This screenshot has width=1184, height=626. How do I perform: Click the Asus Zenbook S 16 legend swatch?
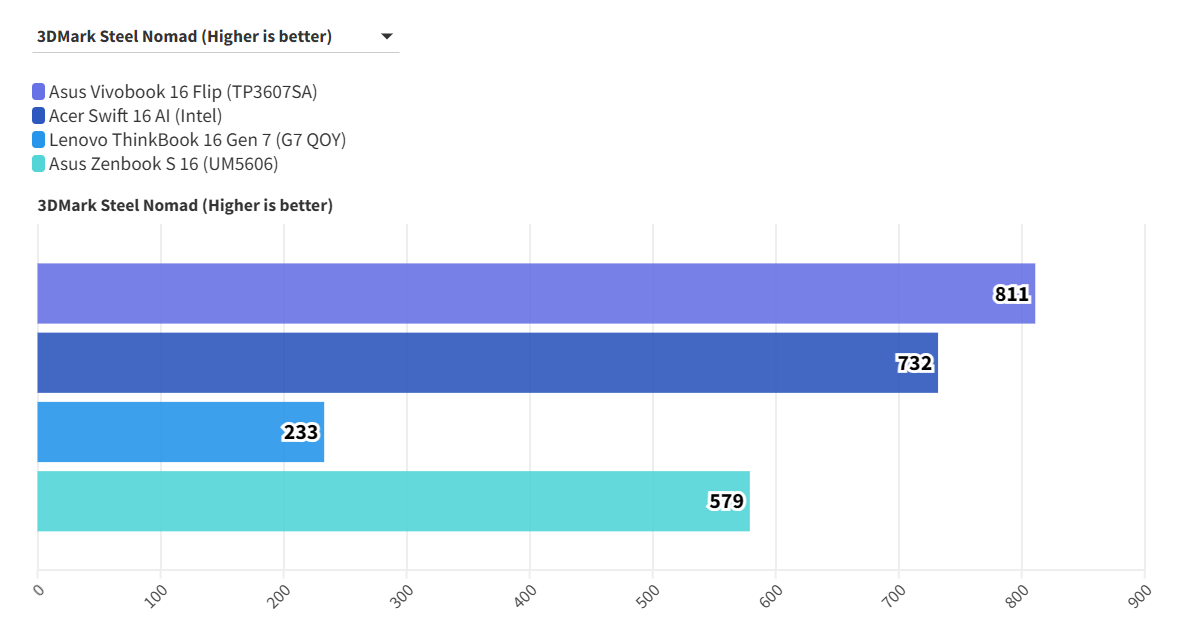point(39,164)
